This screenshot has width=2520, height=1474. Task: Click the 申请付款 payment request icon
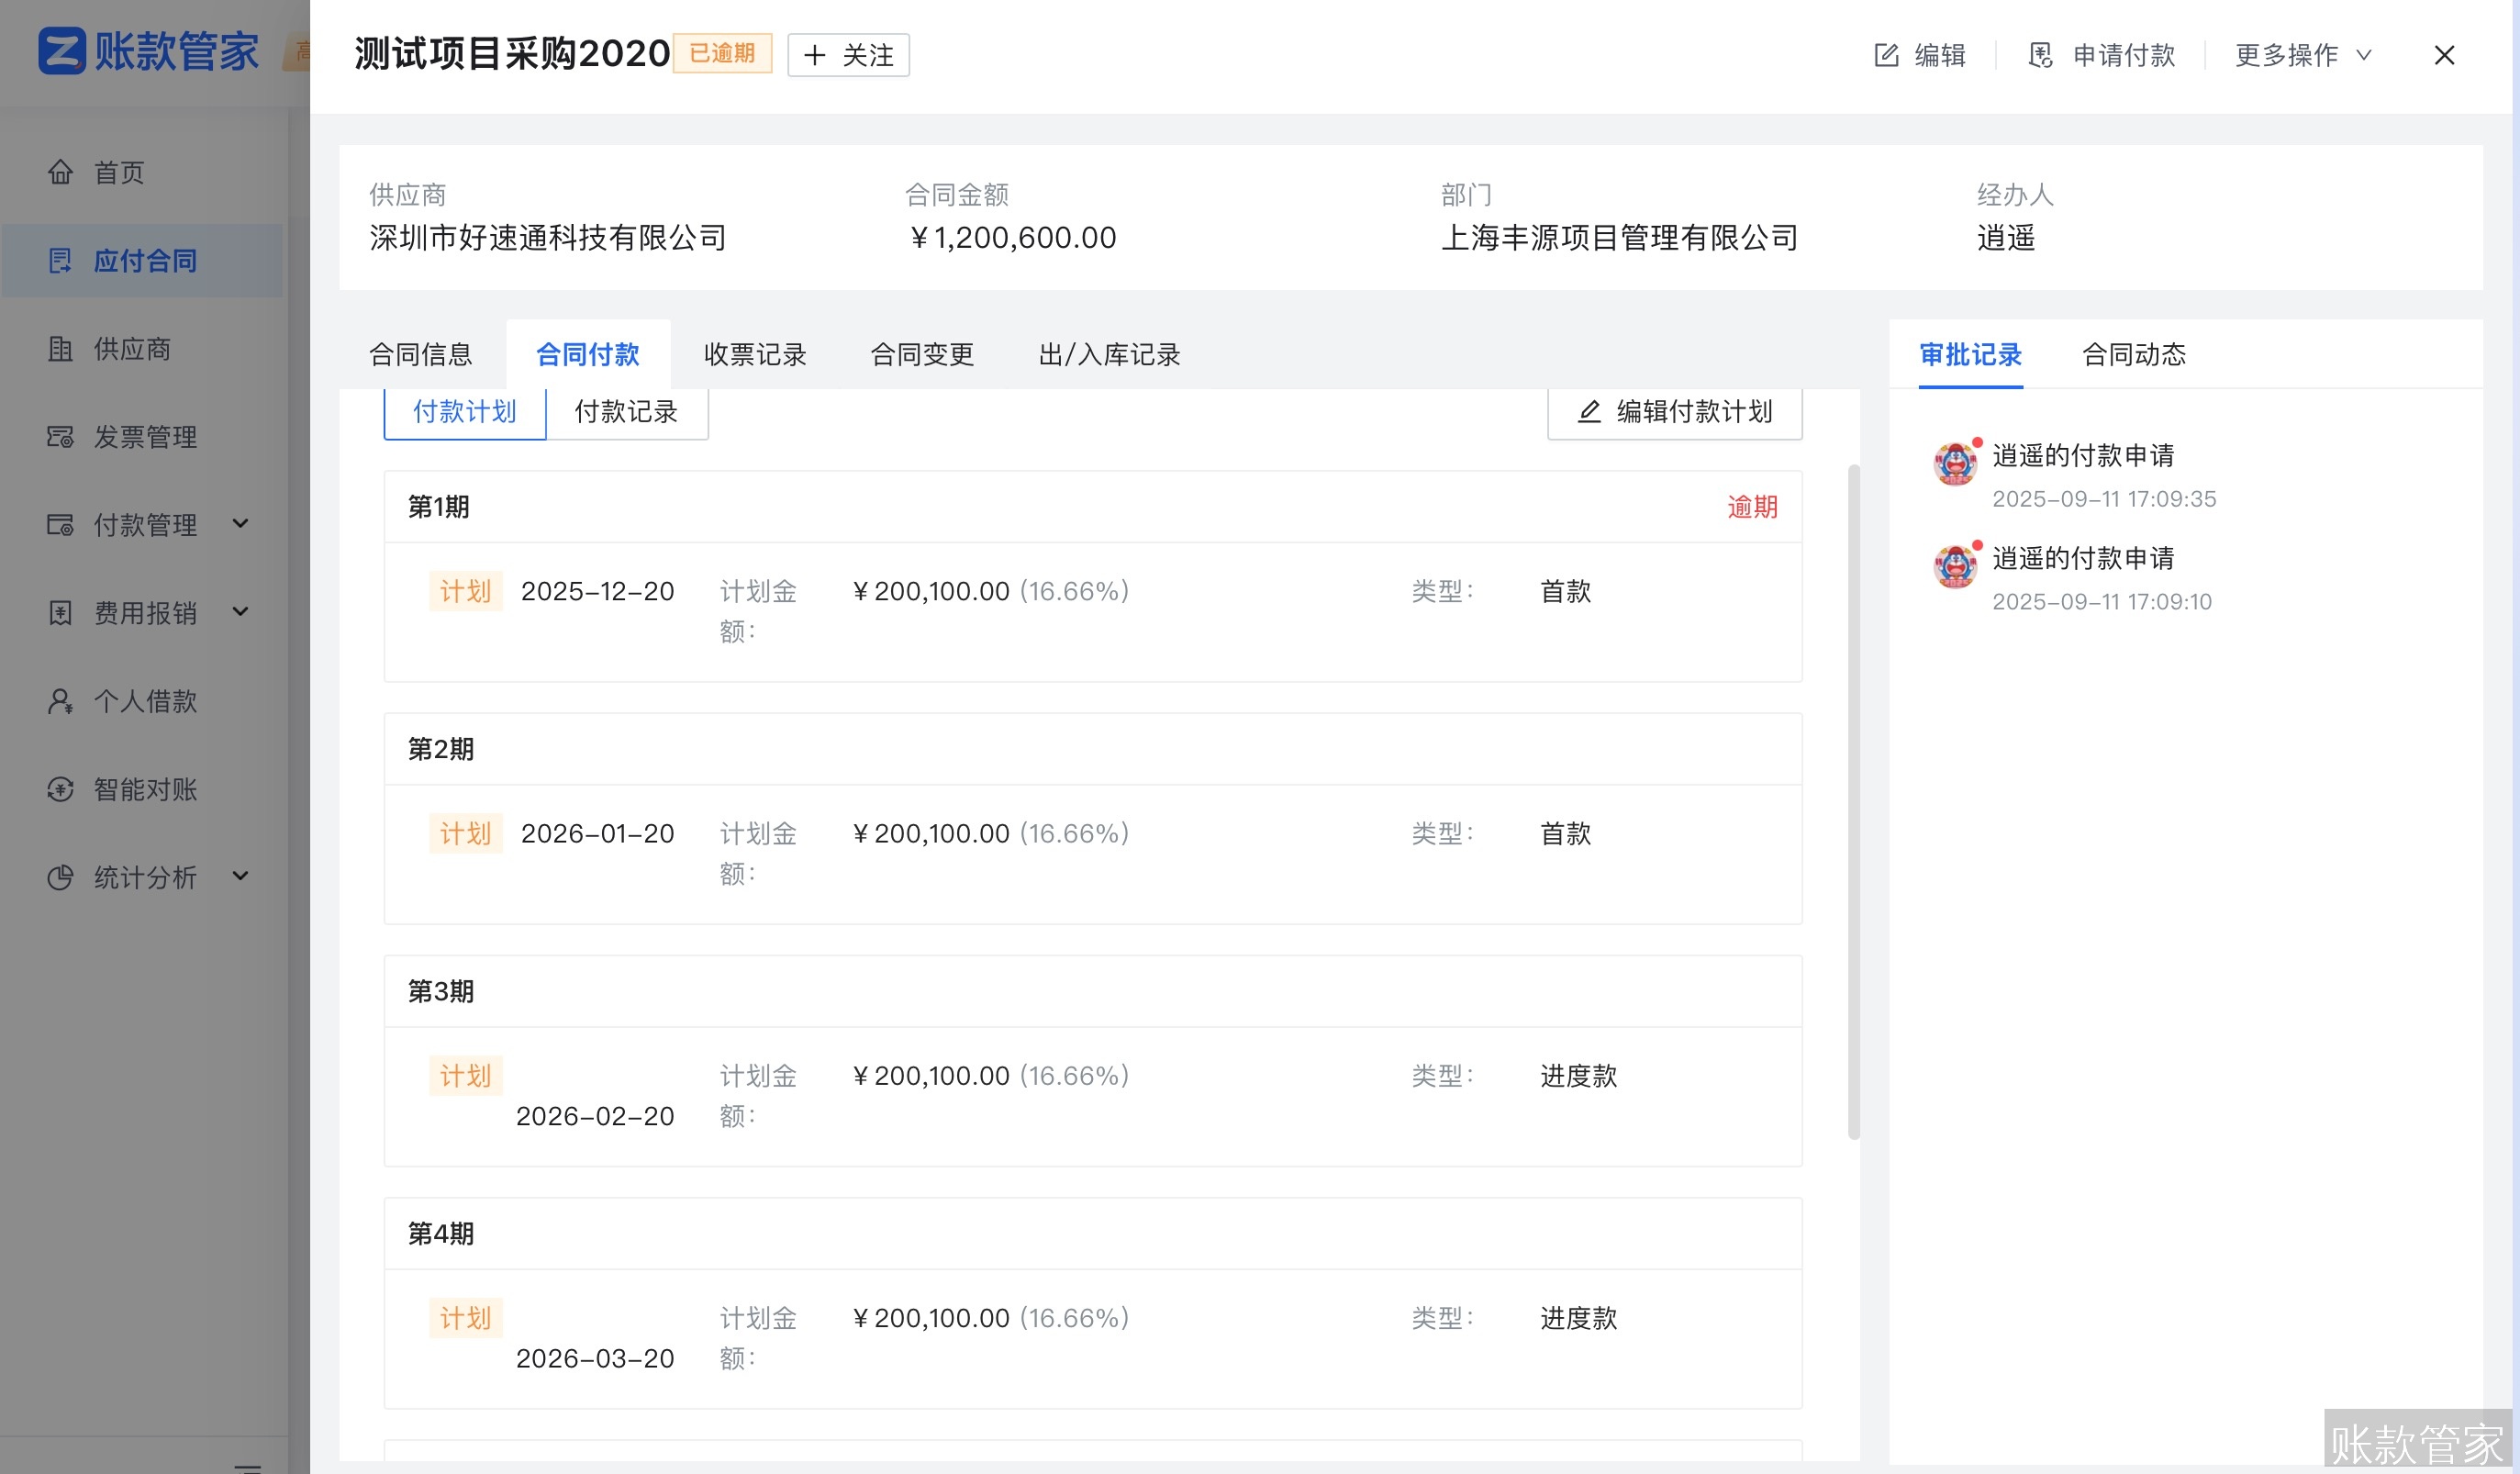[x=2041, y=55]
